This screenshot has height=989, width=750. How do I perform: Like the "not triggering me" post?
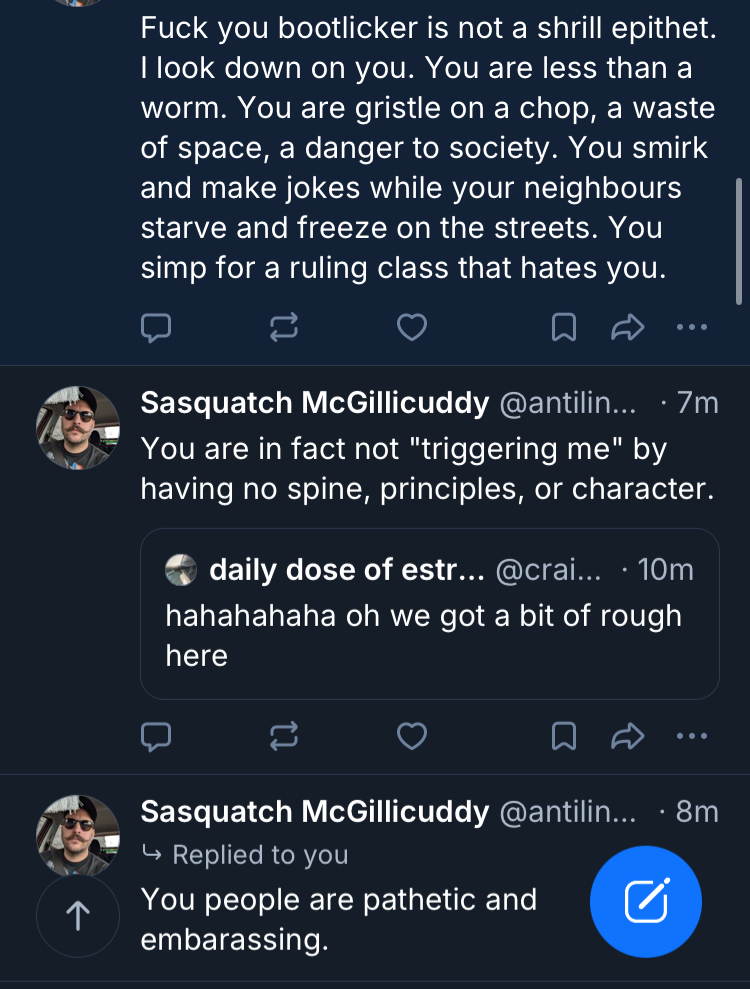click(x=412, y=737)
